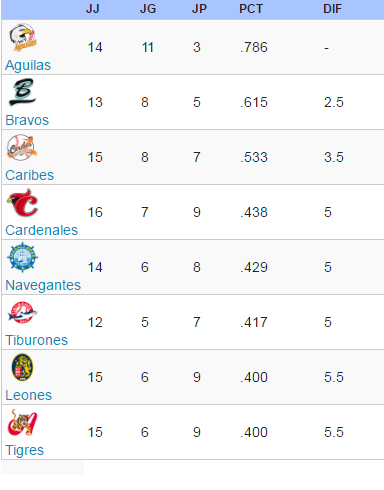This screenshot has width=384, height=490.
Task: Click the Navegantes team name link
Action: tap(43, 285)
